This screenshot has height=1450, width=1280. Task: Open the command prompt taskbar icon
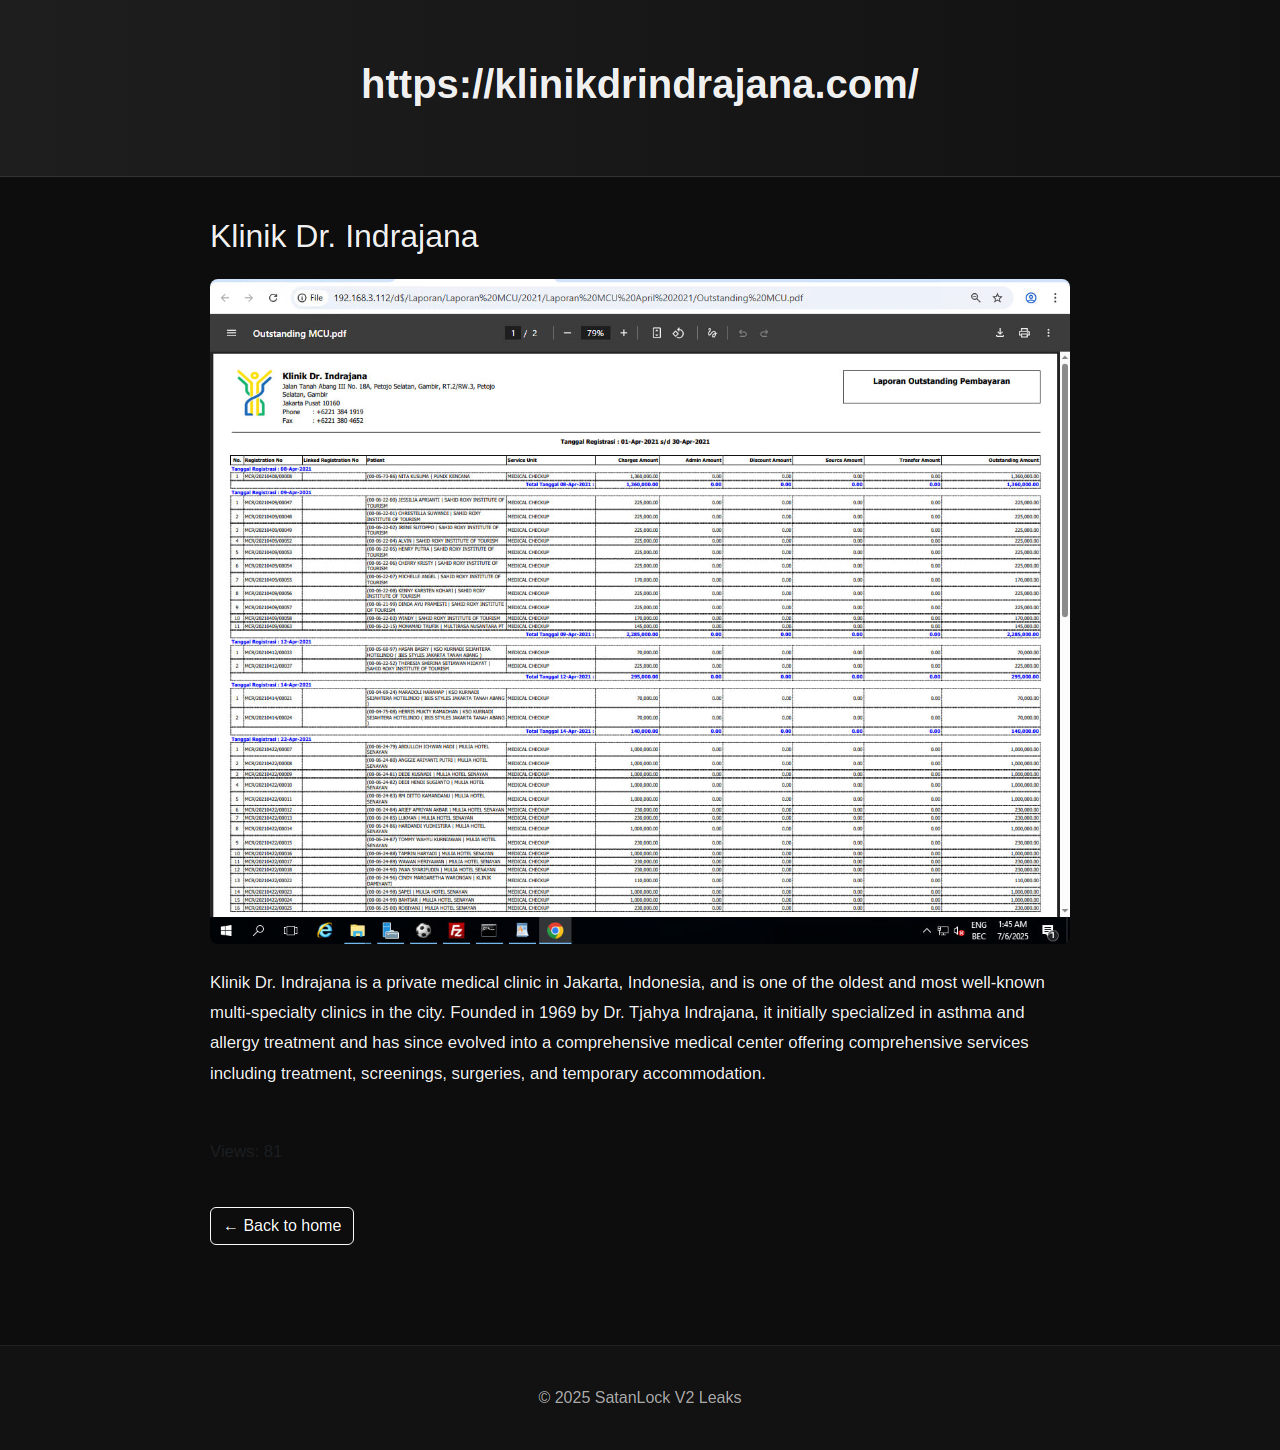(x=489, y=931)
